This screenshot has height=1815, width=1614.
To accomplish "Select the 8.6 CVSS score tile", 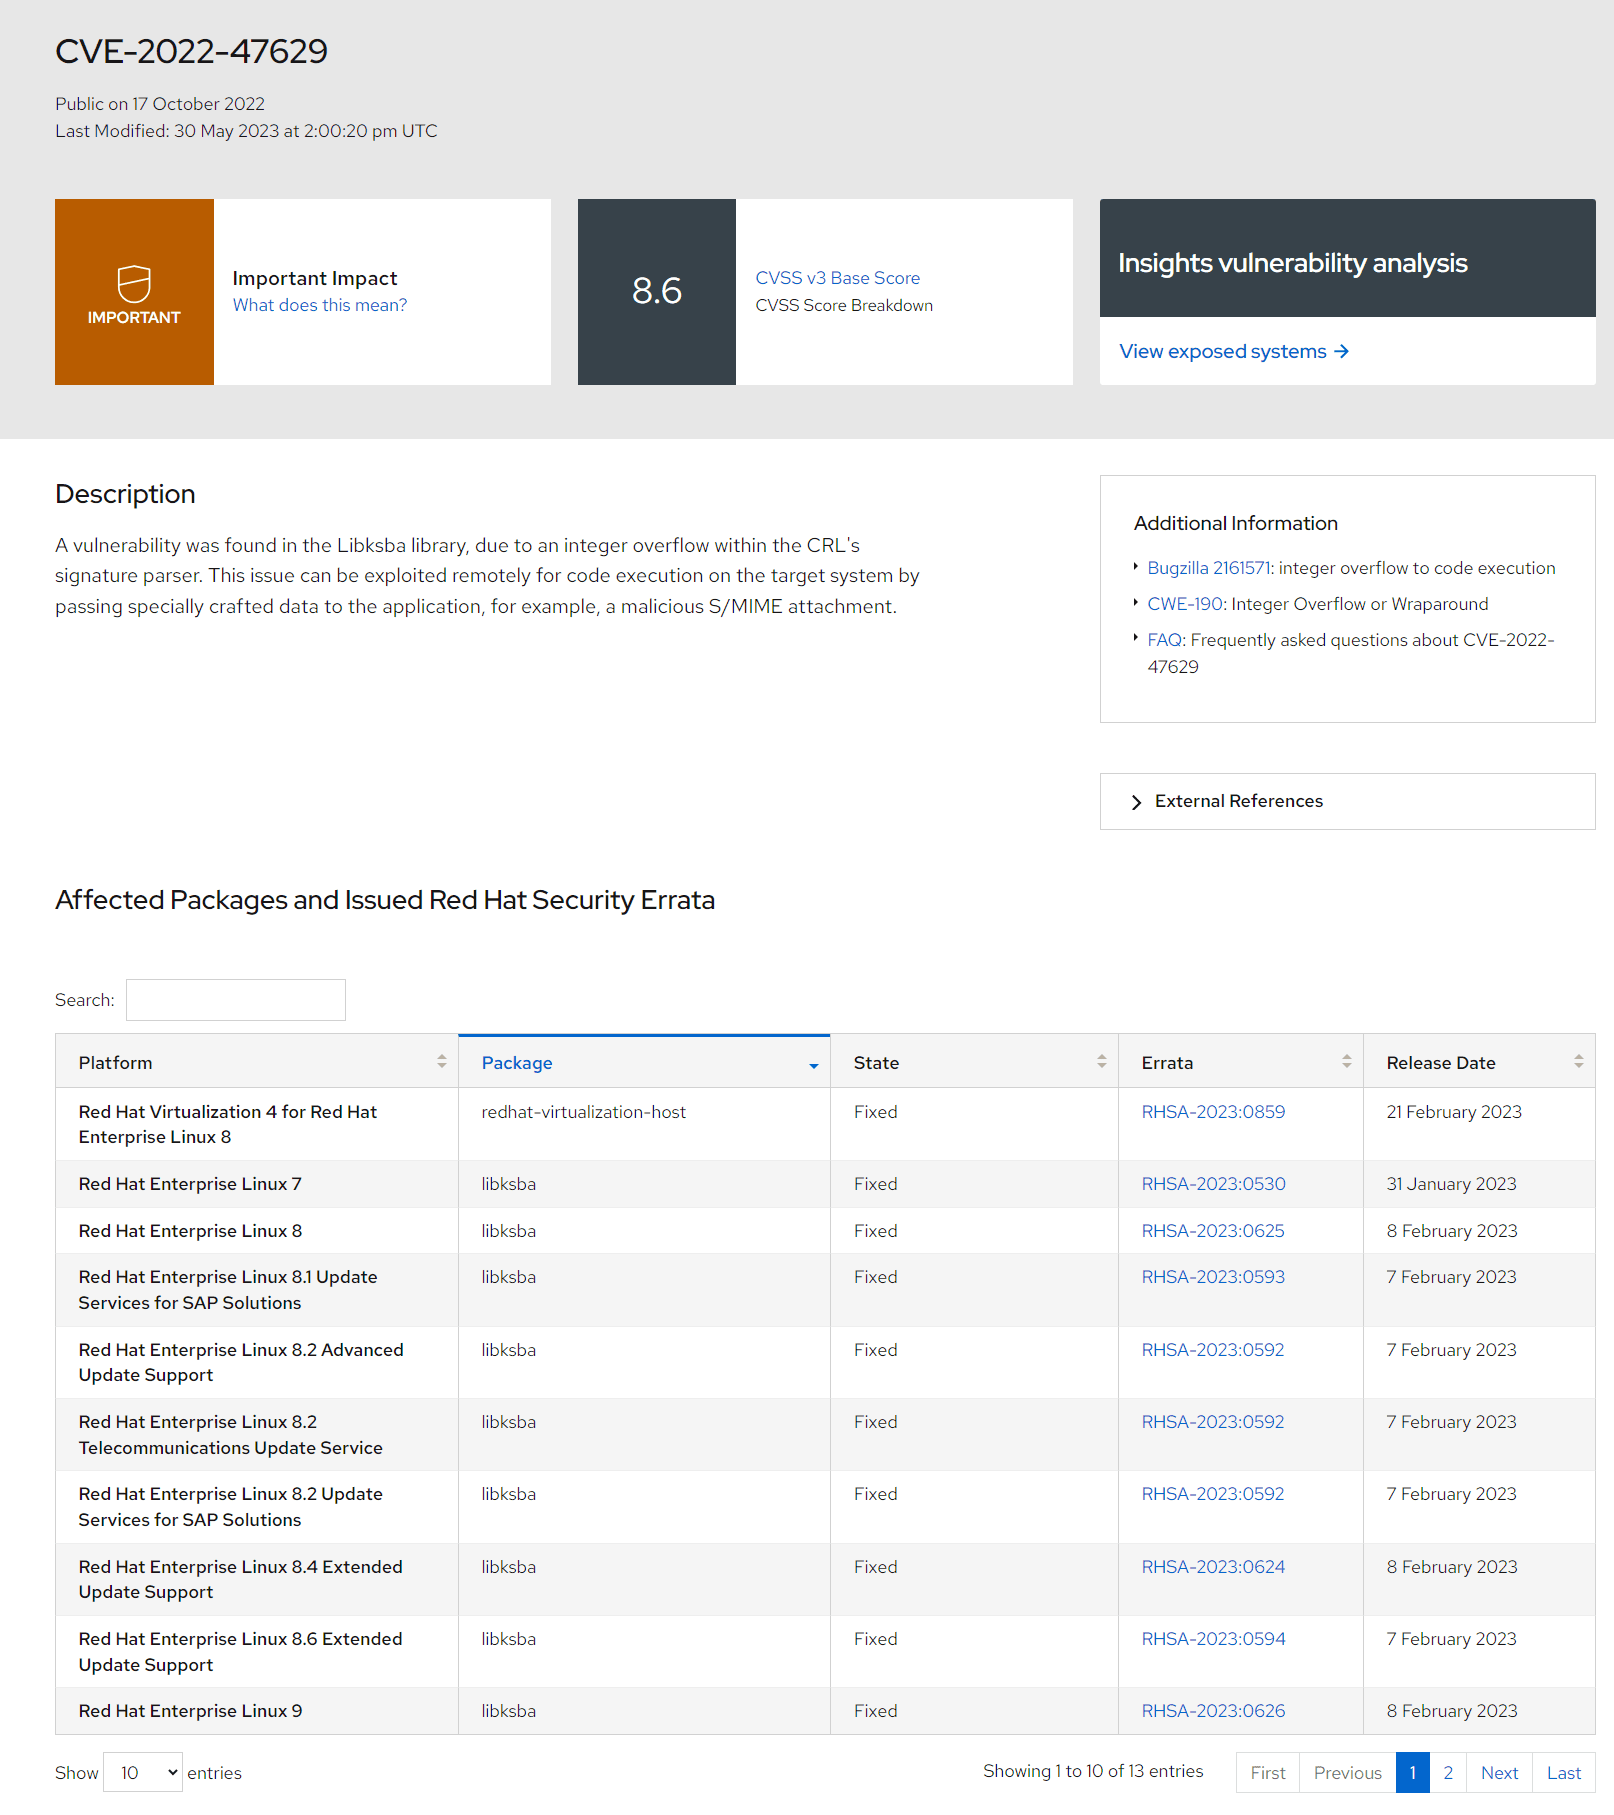I will point(657,292).
